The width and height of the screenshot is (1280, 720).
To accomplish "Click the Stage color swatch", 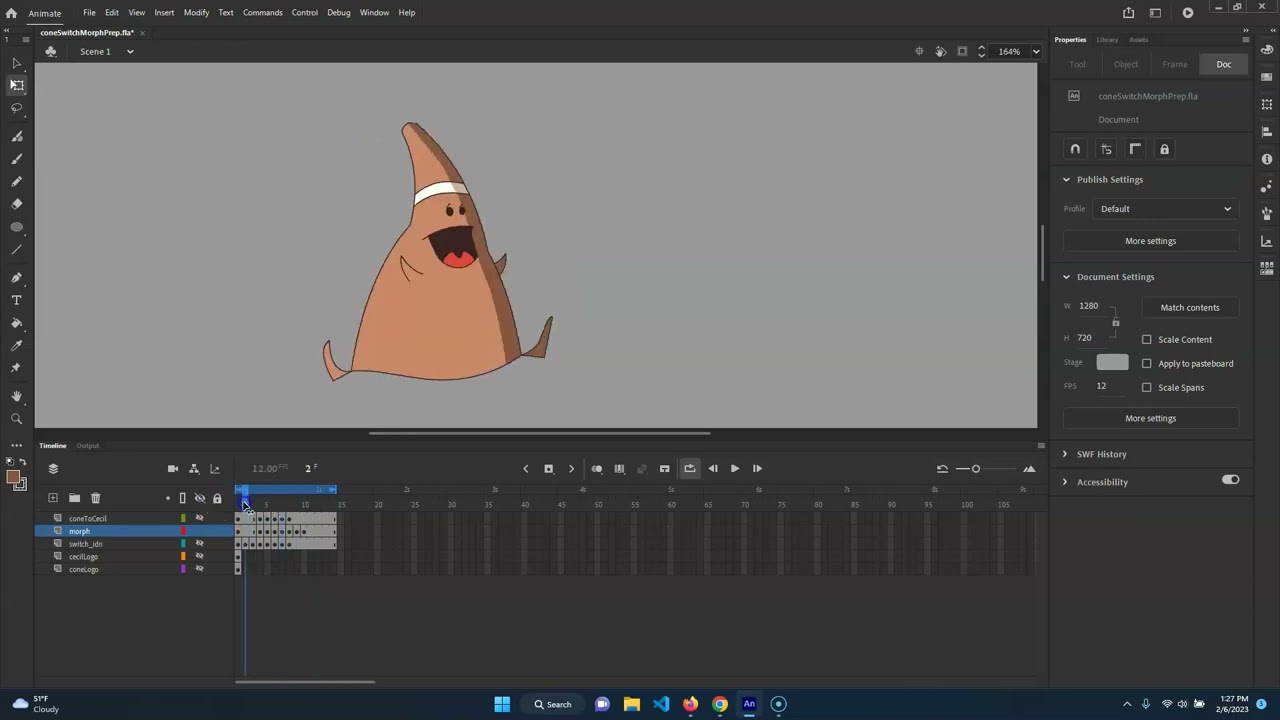I will pyautogui.click(x=1112, y=363).
